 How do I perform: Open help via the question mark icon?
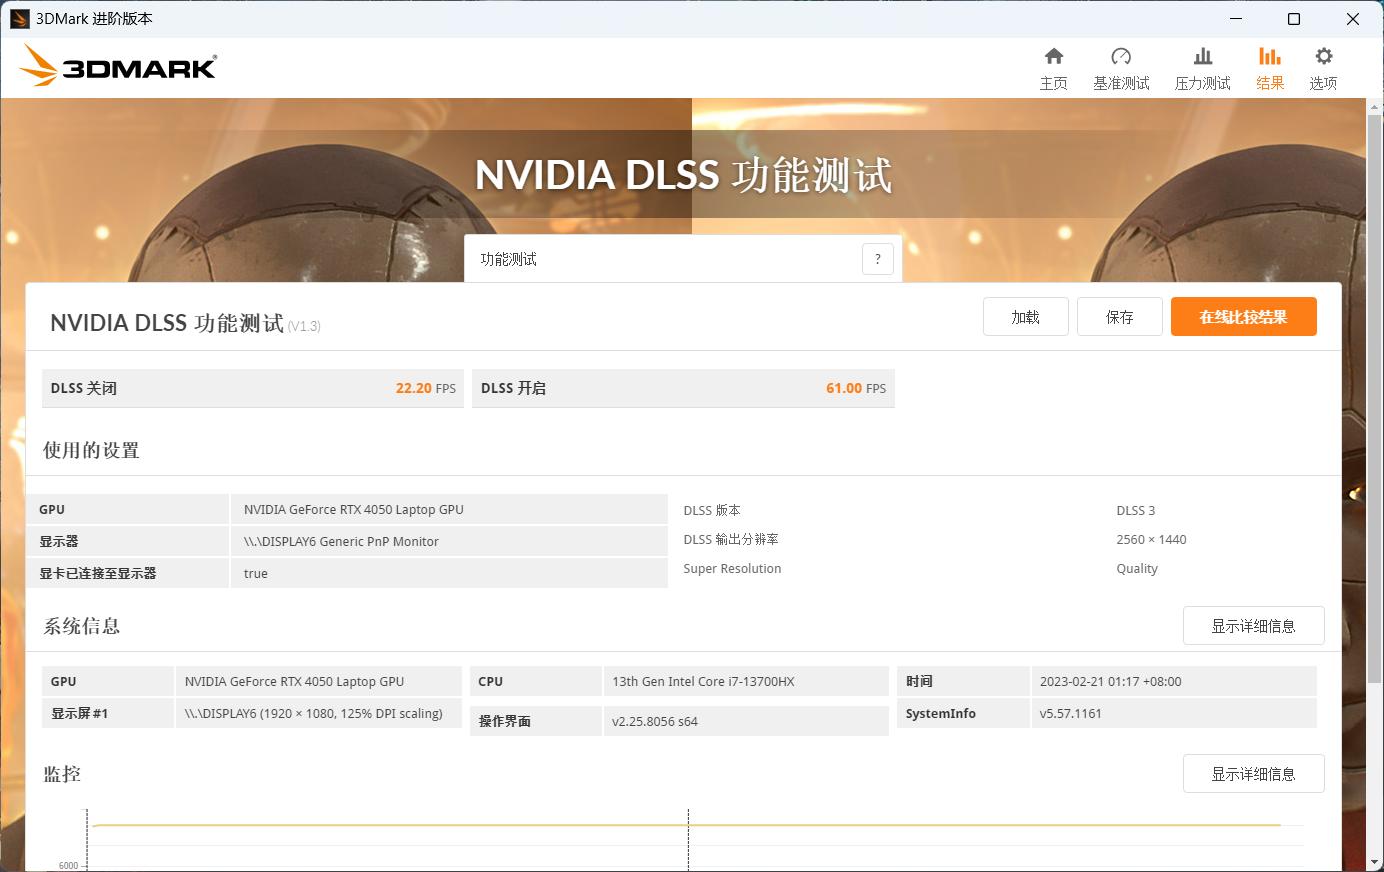878,258
